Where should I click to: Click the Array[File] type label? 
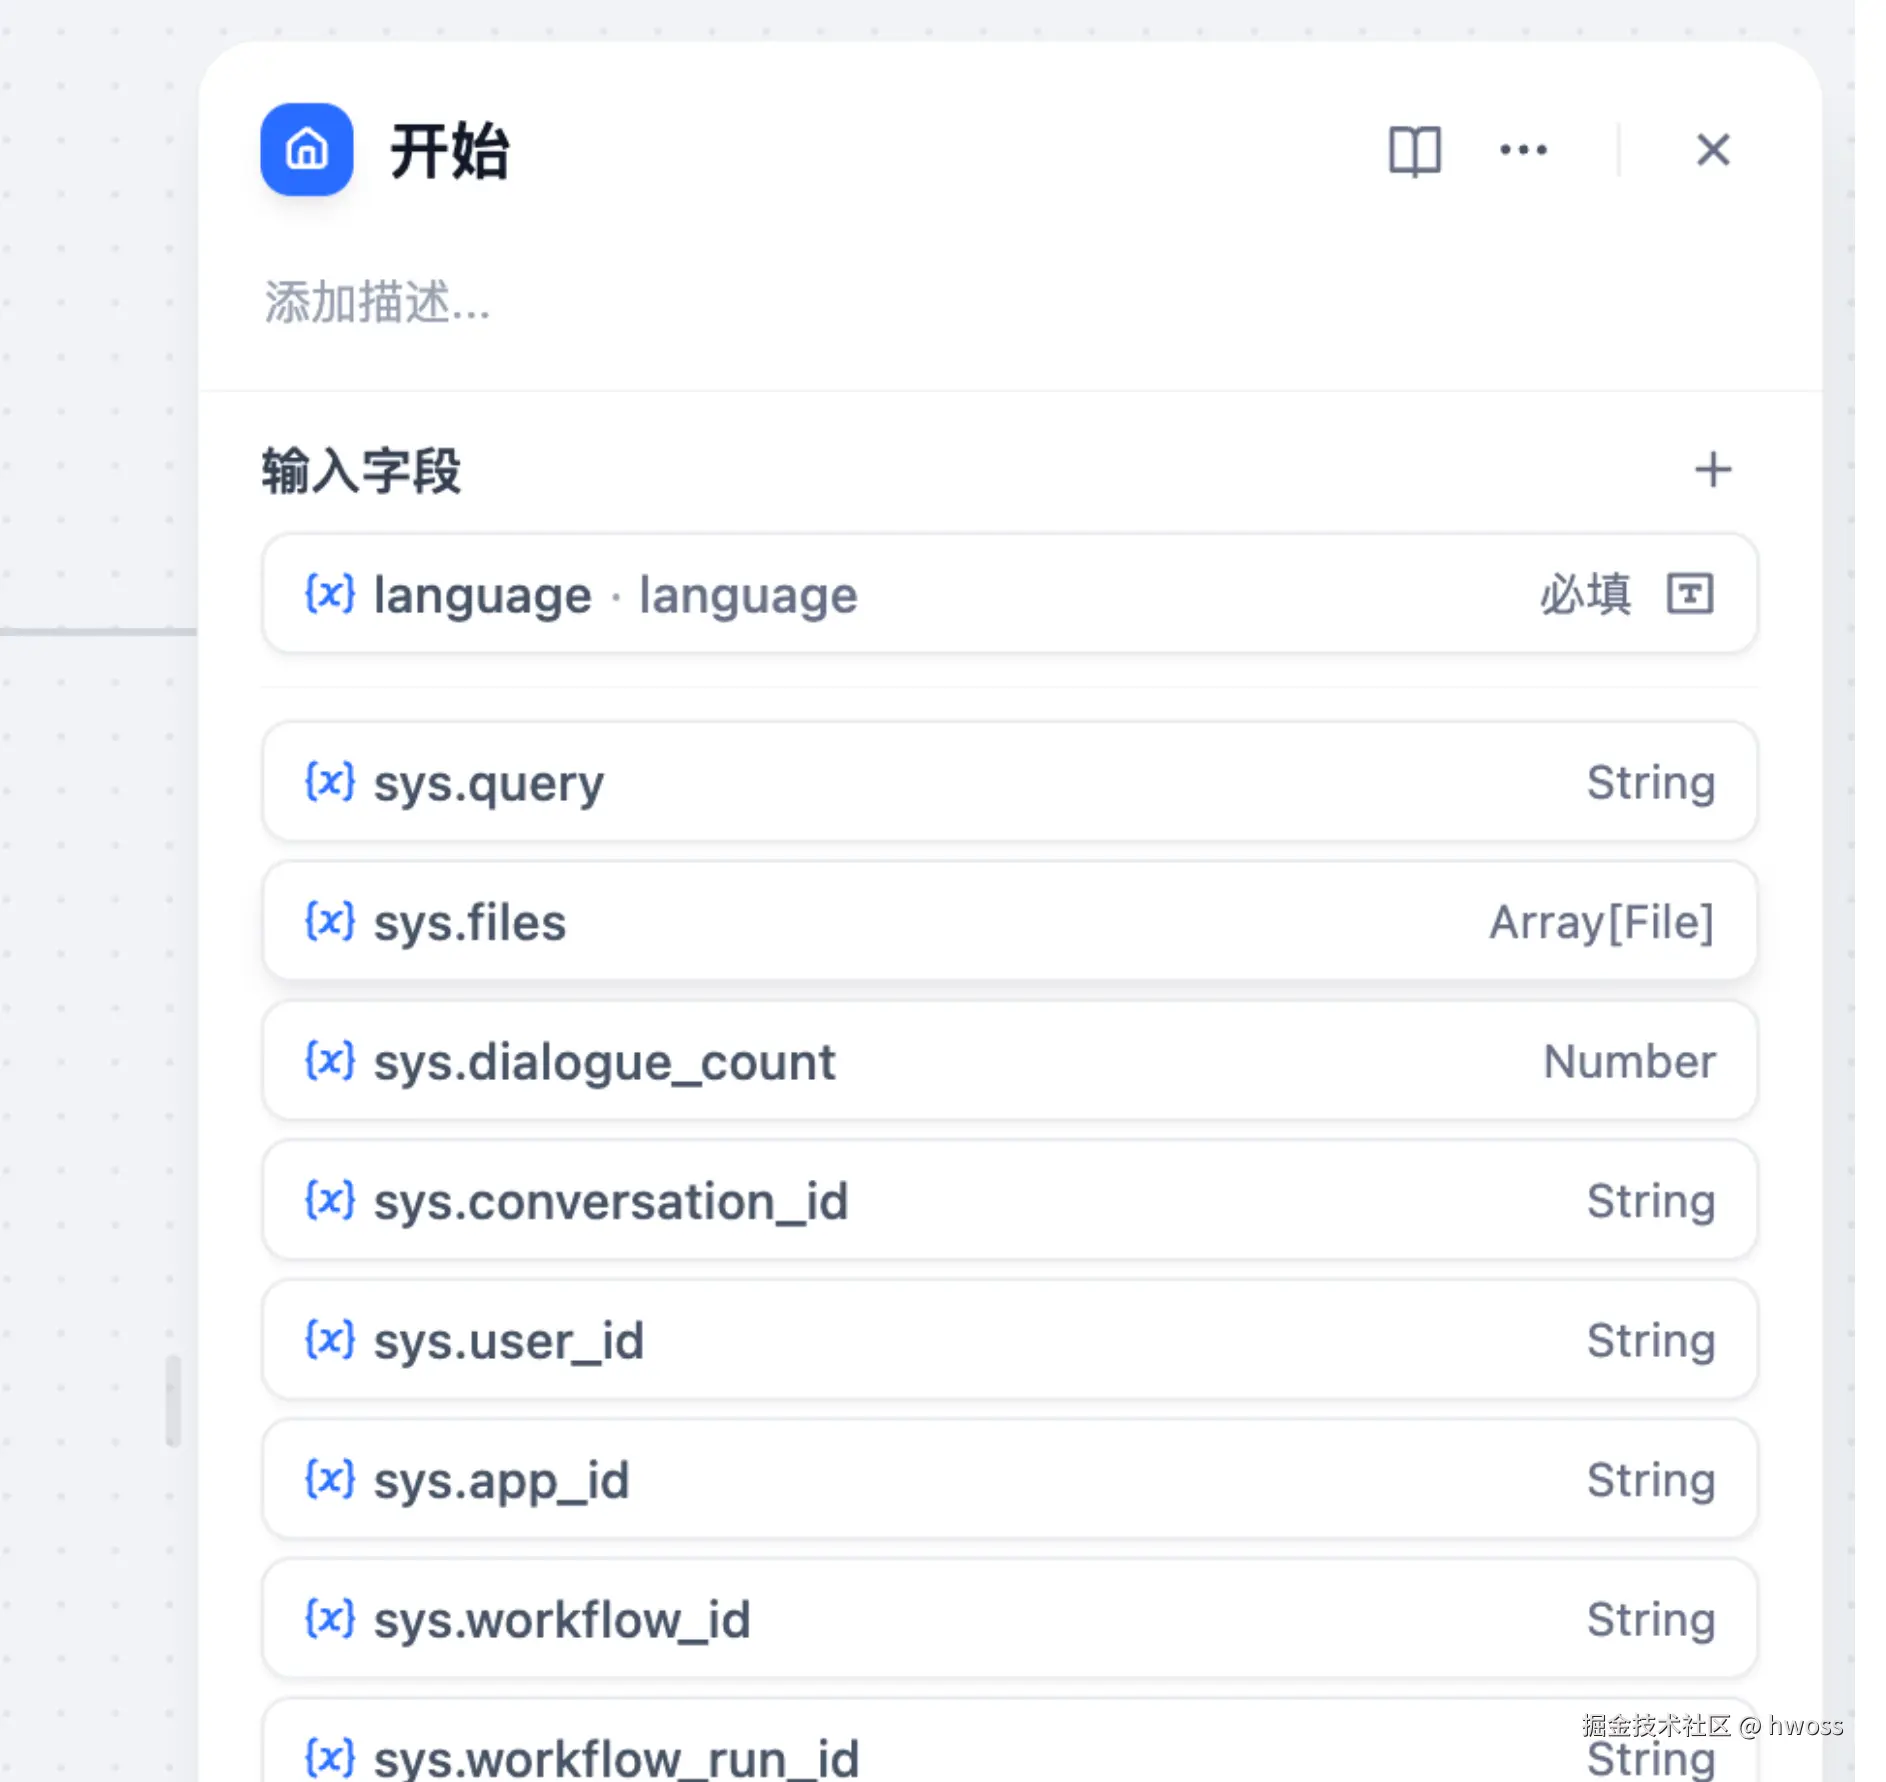(1602, 922)
